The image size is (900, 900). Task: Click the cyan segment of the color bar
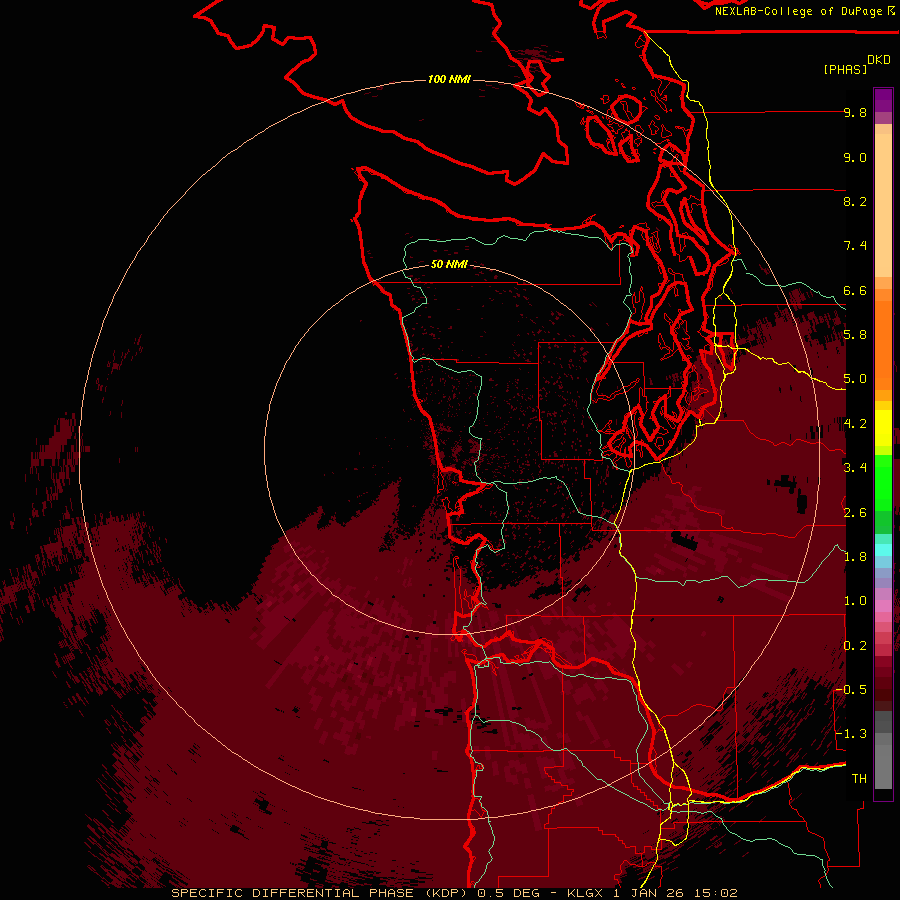coord(883,550)
